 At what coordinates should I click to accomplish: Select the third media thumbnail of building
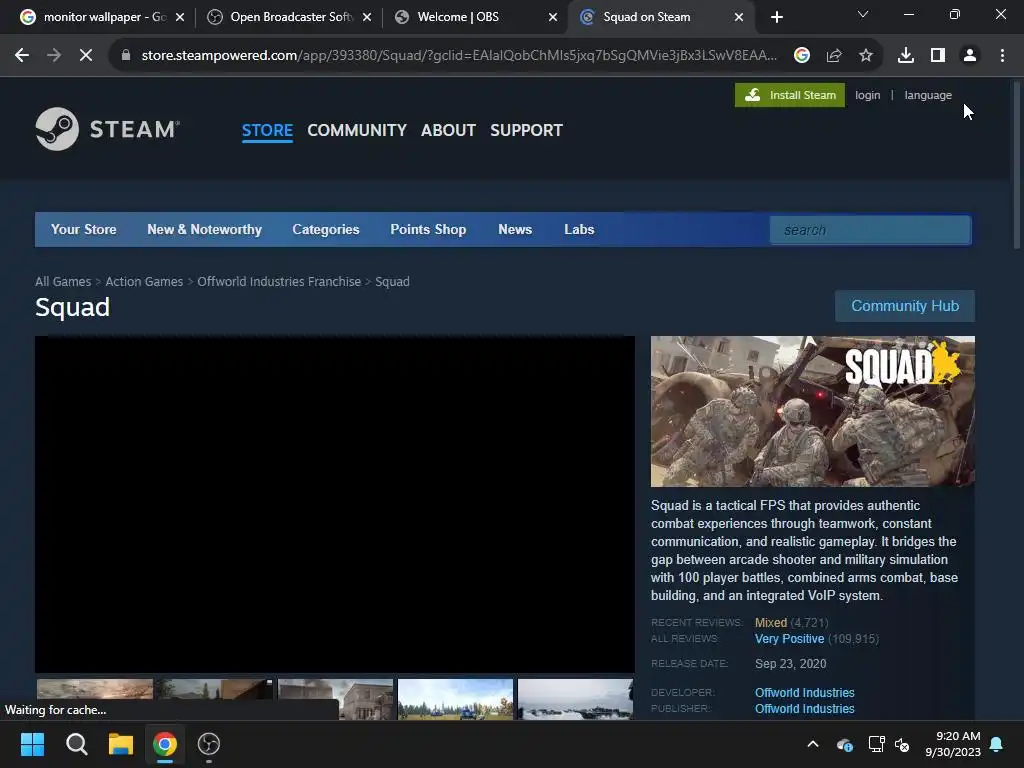click(x=336, y=699)
